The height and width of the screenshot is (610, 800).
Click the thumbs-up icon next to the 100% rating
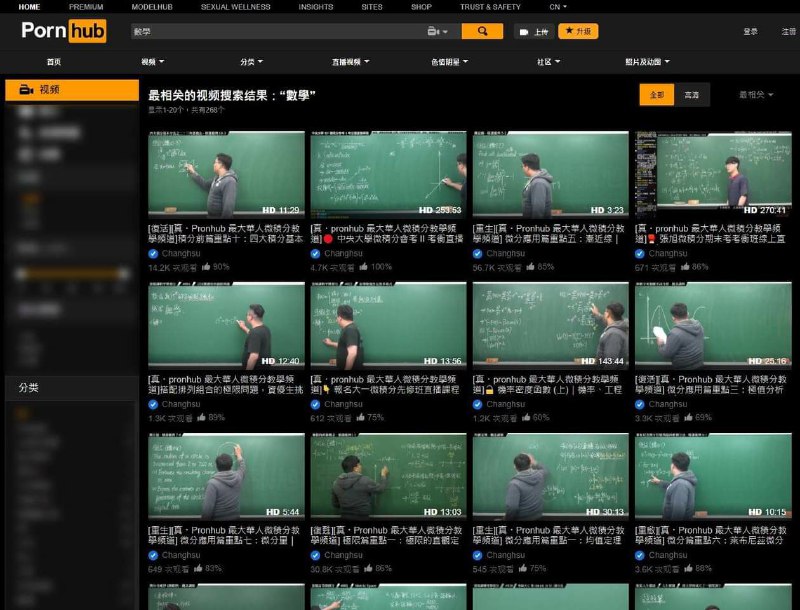(363, 266)
